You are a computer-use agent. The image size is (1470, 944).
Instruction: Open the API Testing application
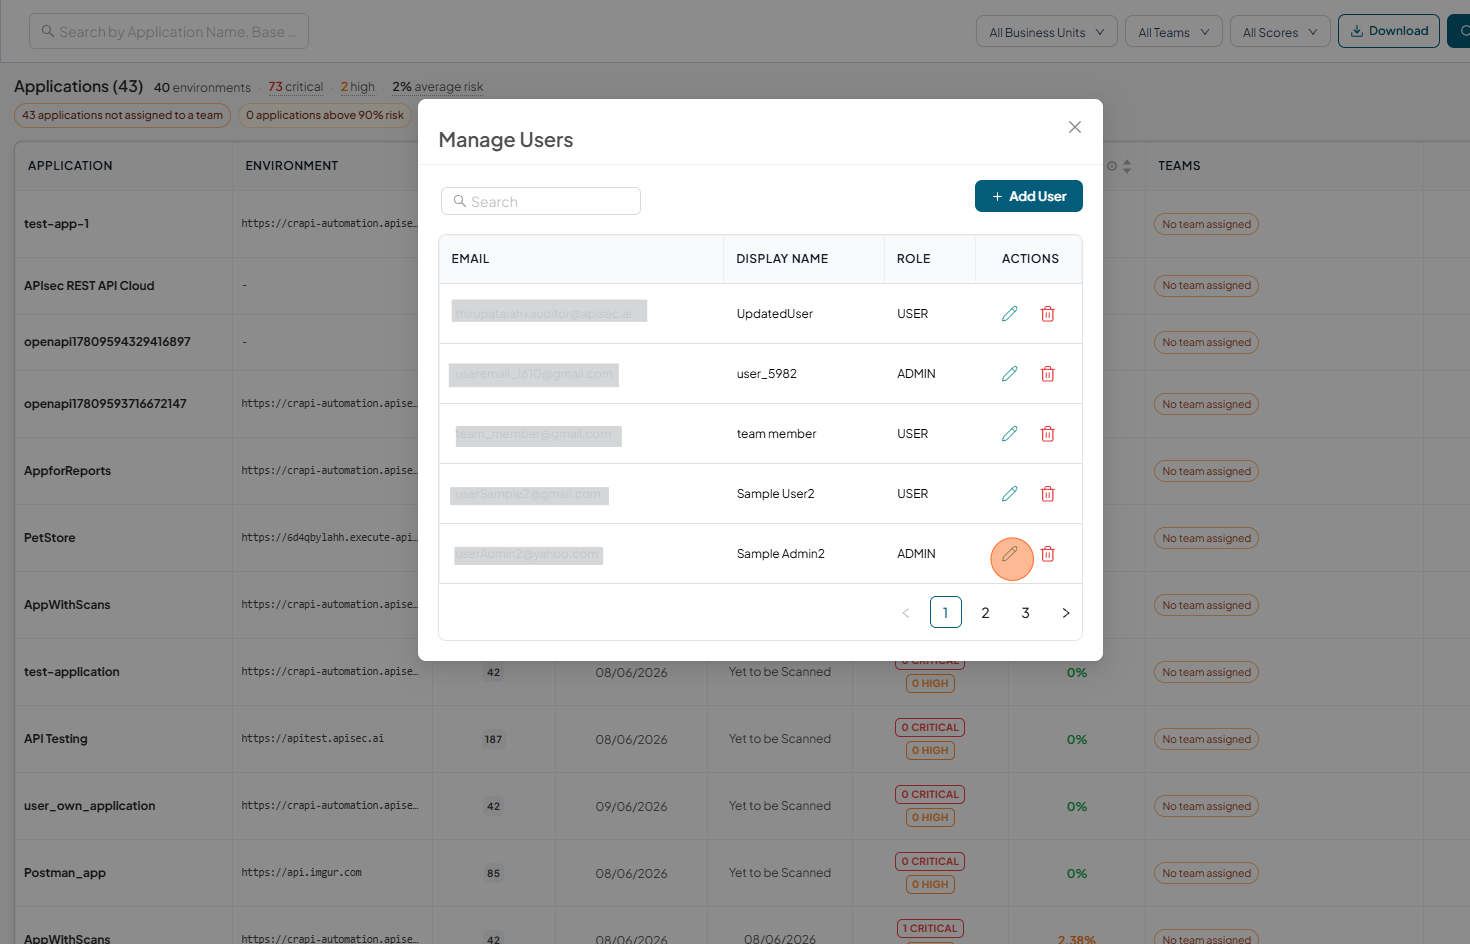[x=56, y=739]
